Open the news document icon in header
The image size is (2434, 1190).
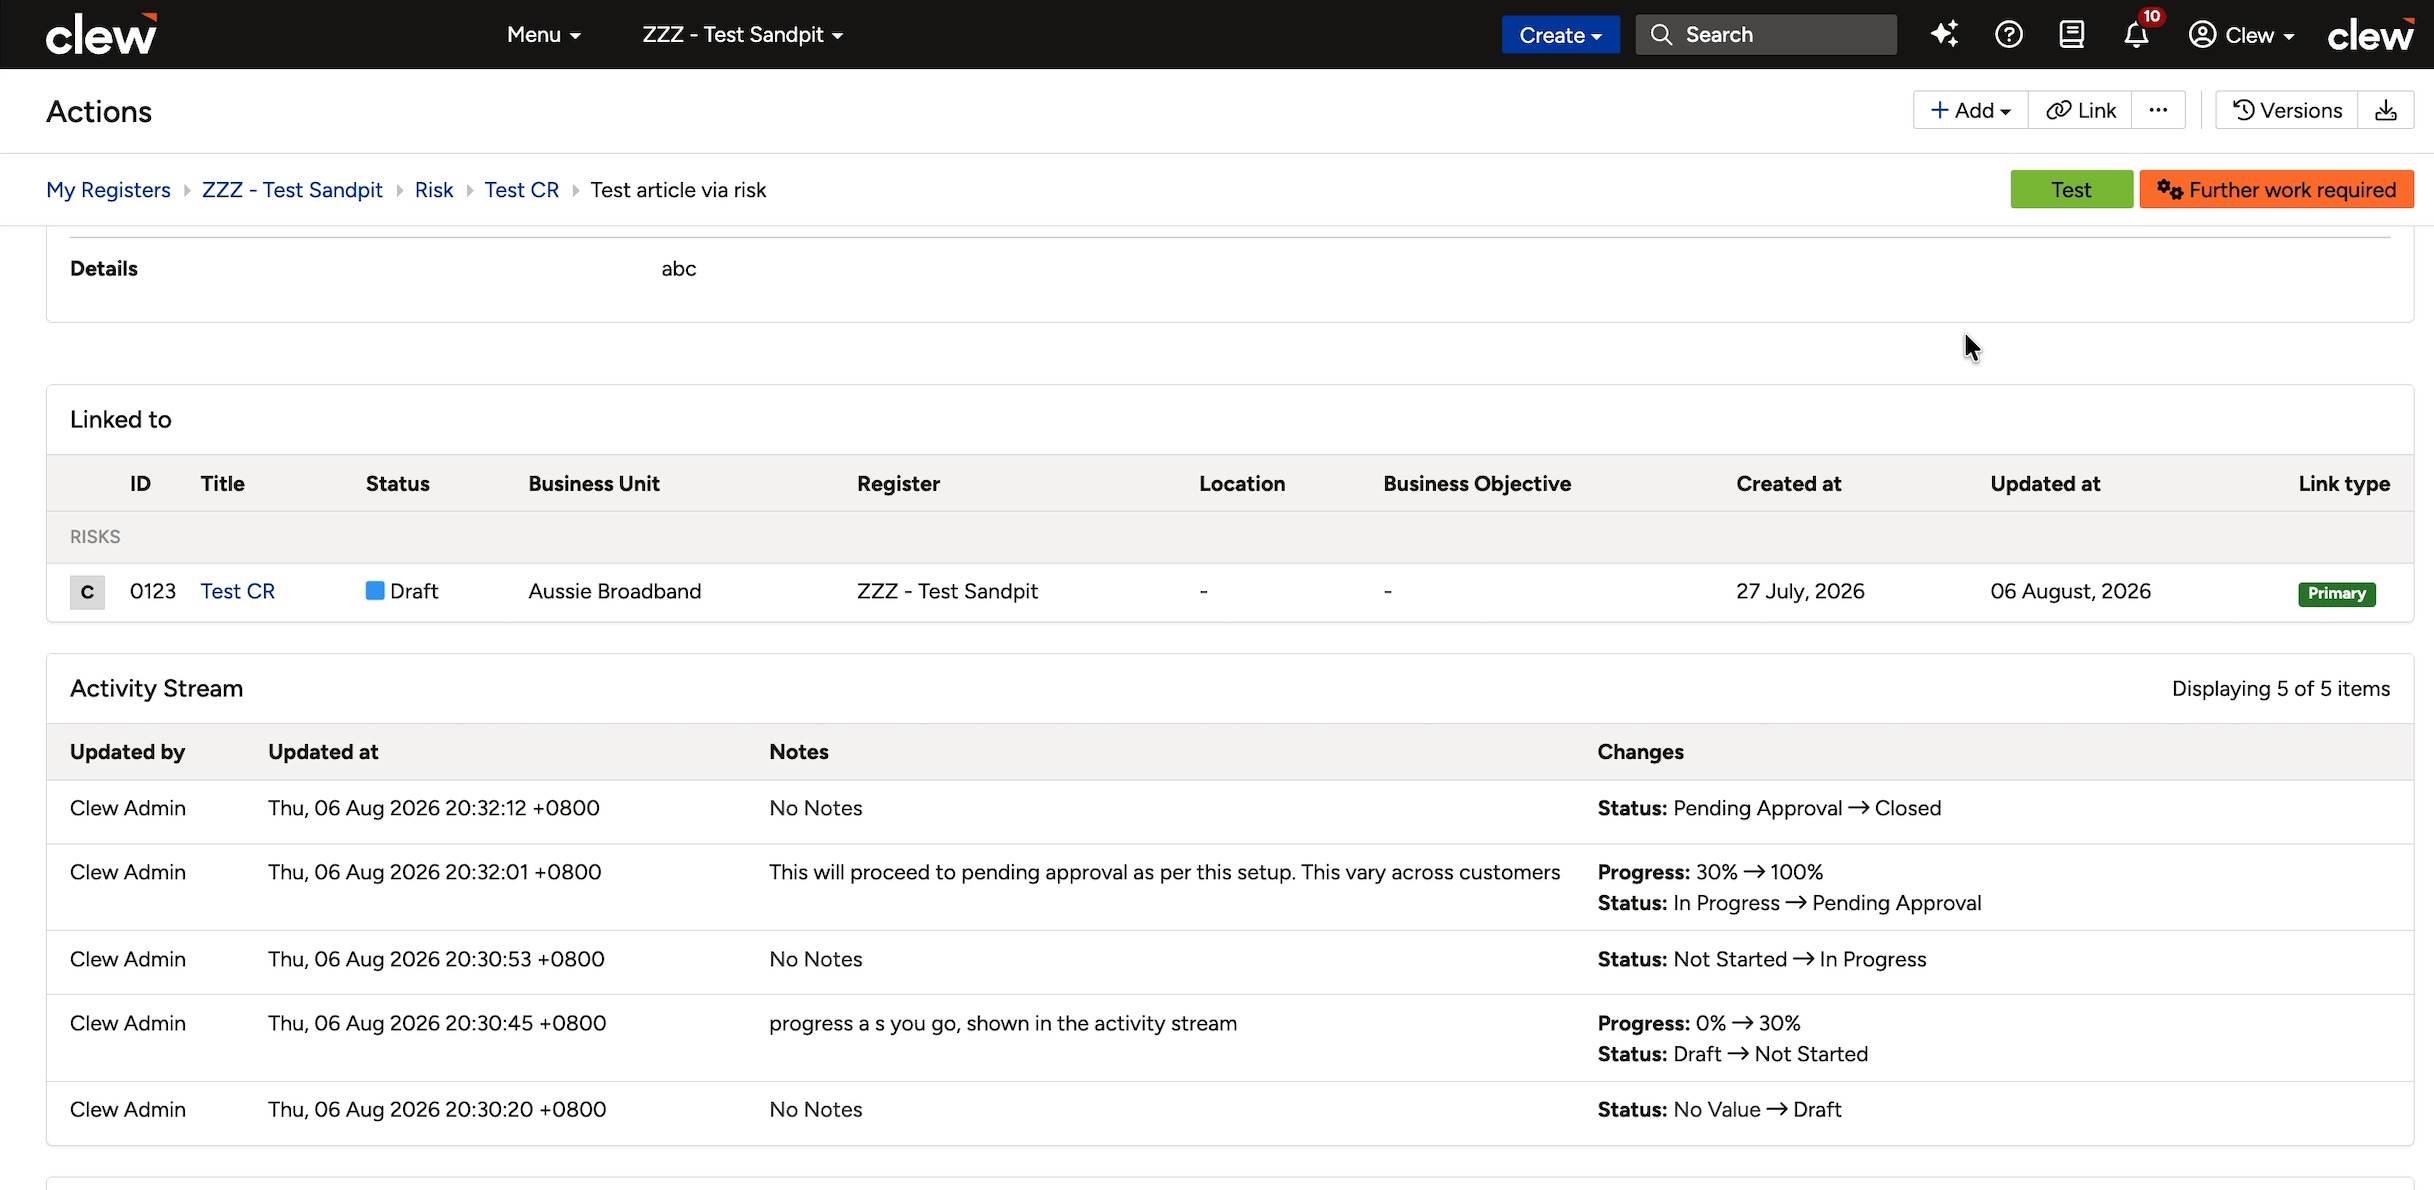click(2072, 35)
